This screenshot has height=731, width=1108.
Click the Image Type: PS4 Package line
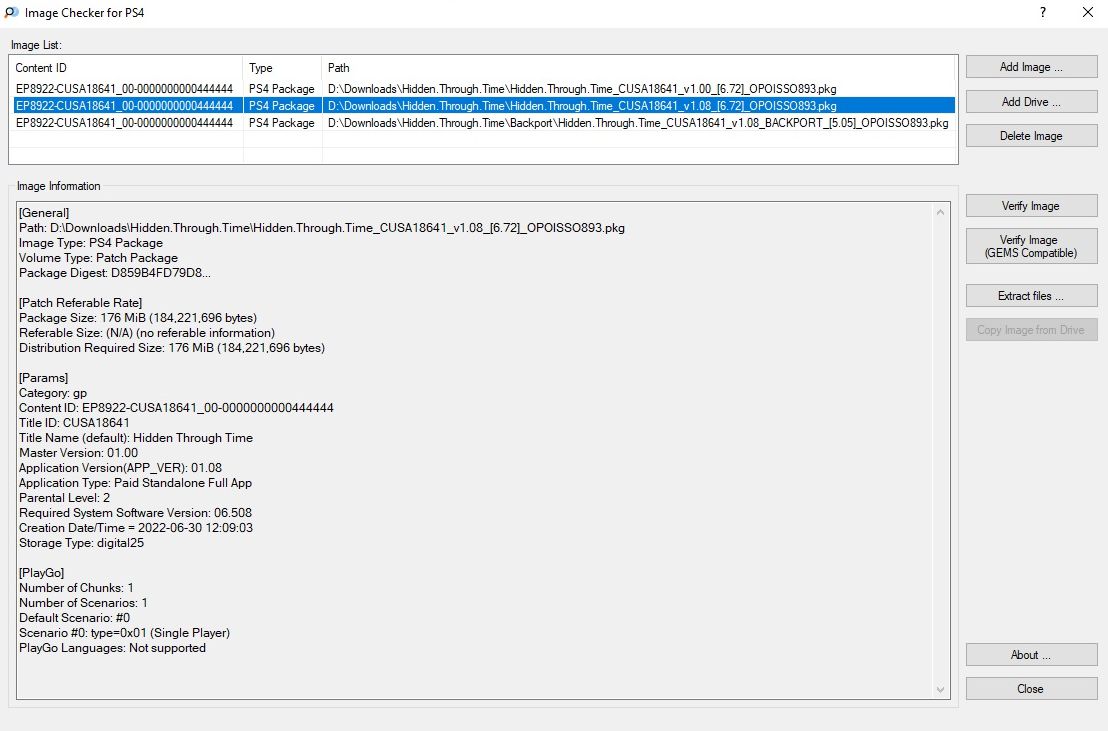[x=90, y=243]
